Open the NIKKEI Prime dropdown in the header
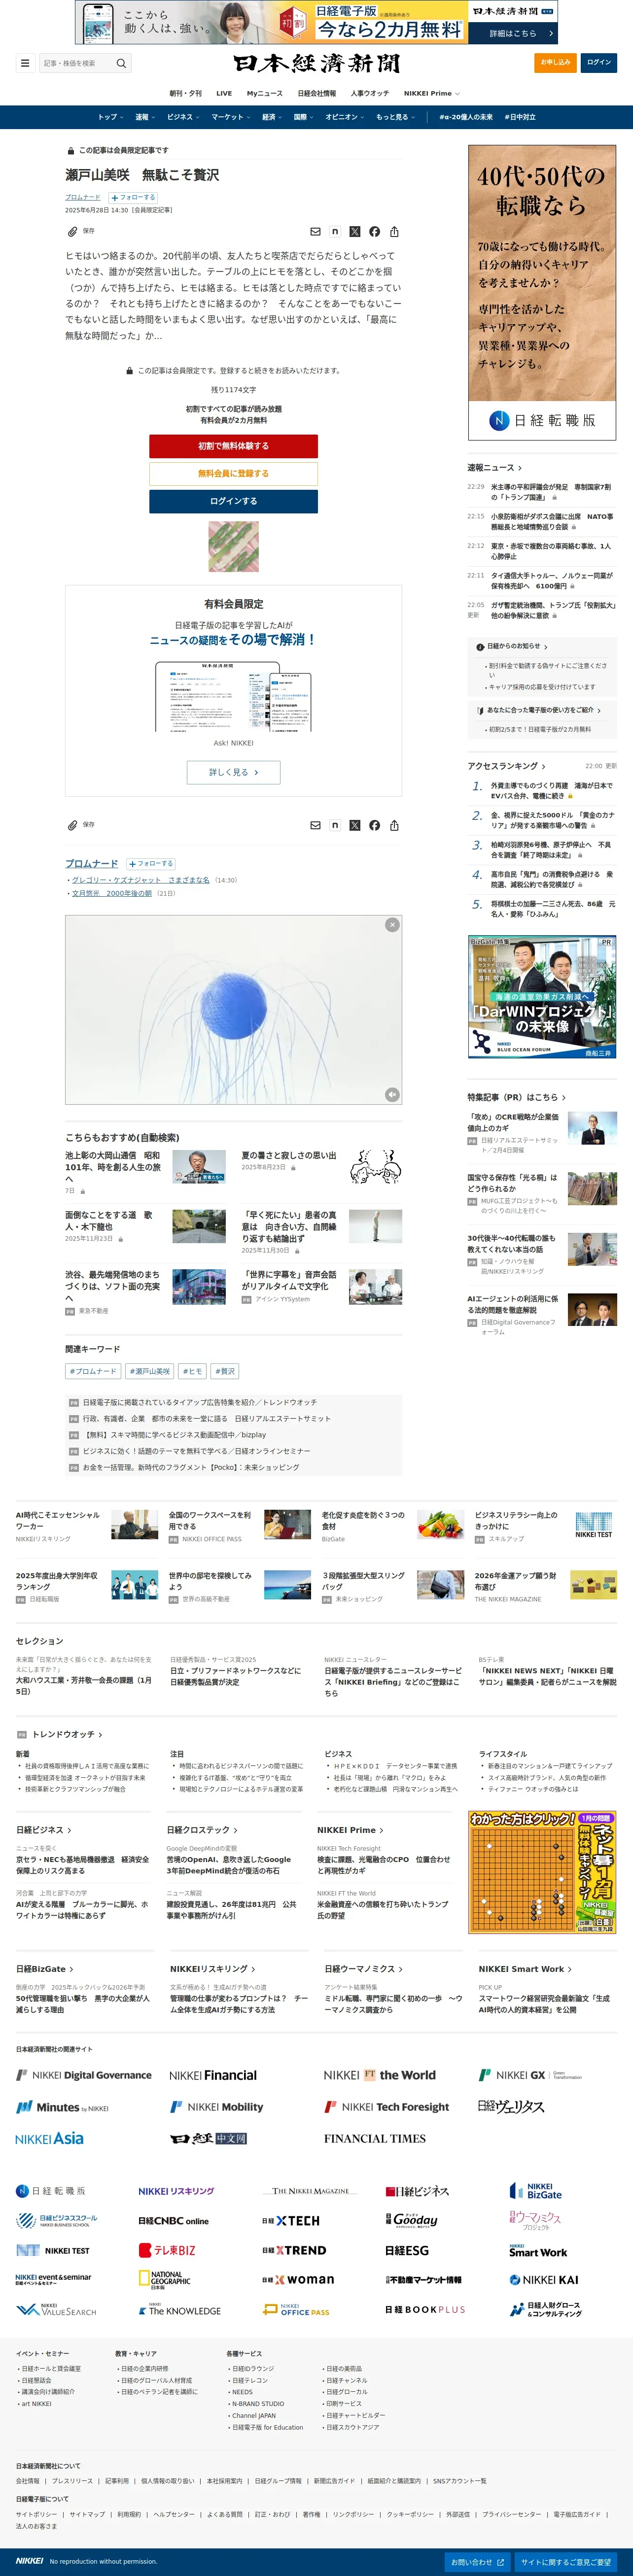The height and width of the screenshot is (2576, 633). [432, 93]
